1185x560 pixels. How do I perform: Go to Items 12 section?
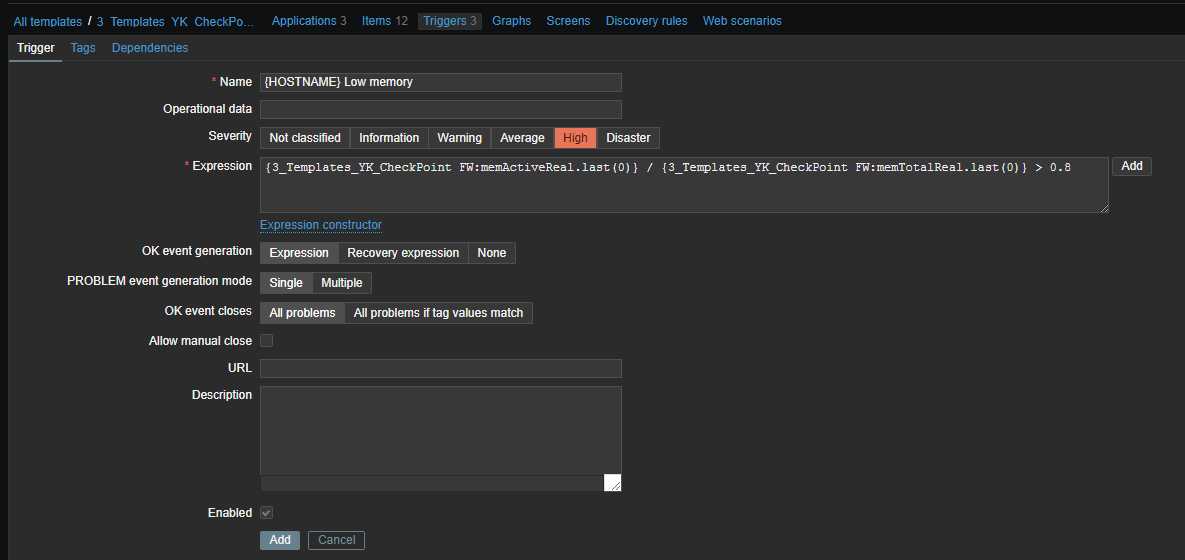point(385,20)
